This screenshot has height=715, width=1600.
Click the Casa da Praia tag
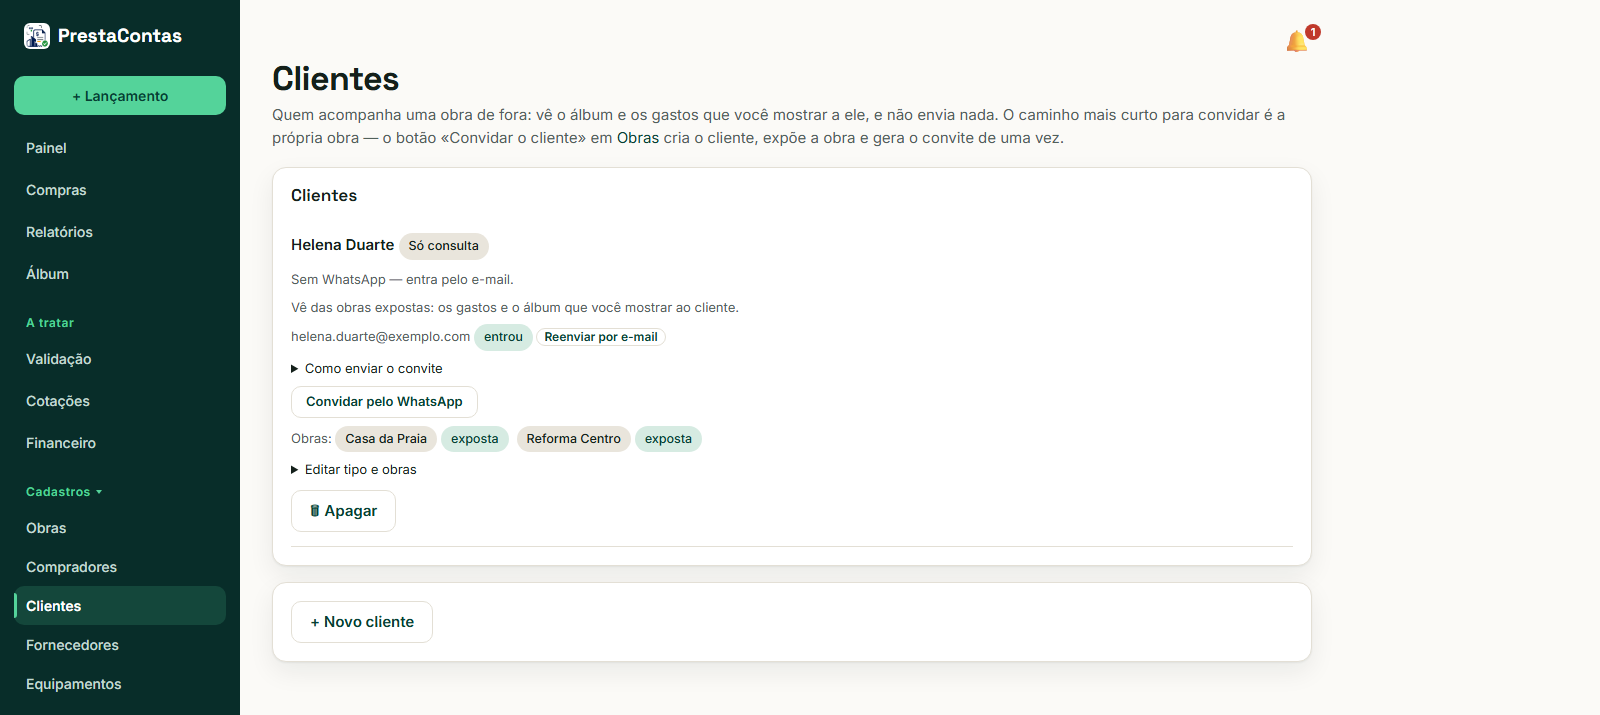[x=386, y=439]
